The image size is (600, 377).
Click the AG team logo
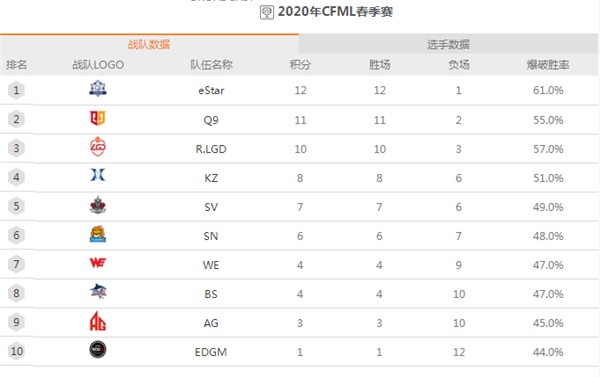[98, 321]
